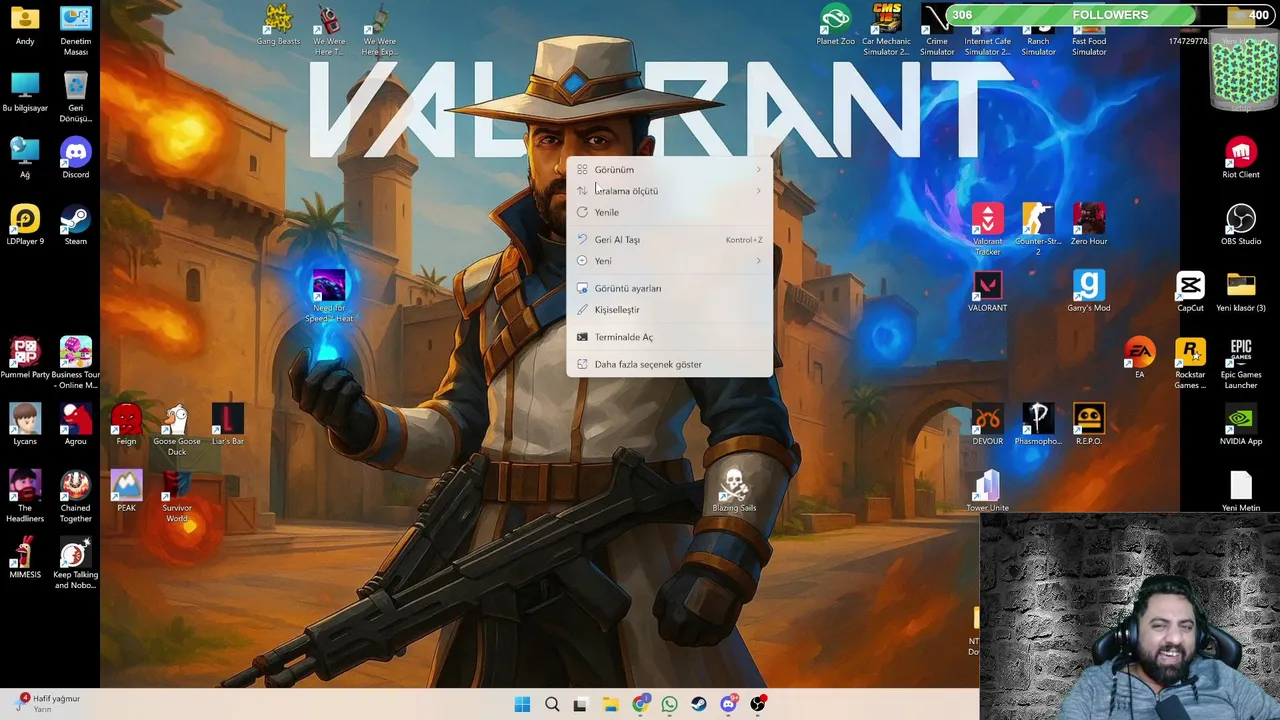
Task: Click the Ağ network desktop icon
Action: pos(25,158)
